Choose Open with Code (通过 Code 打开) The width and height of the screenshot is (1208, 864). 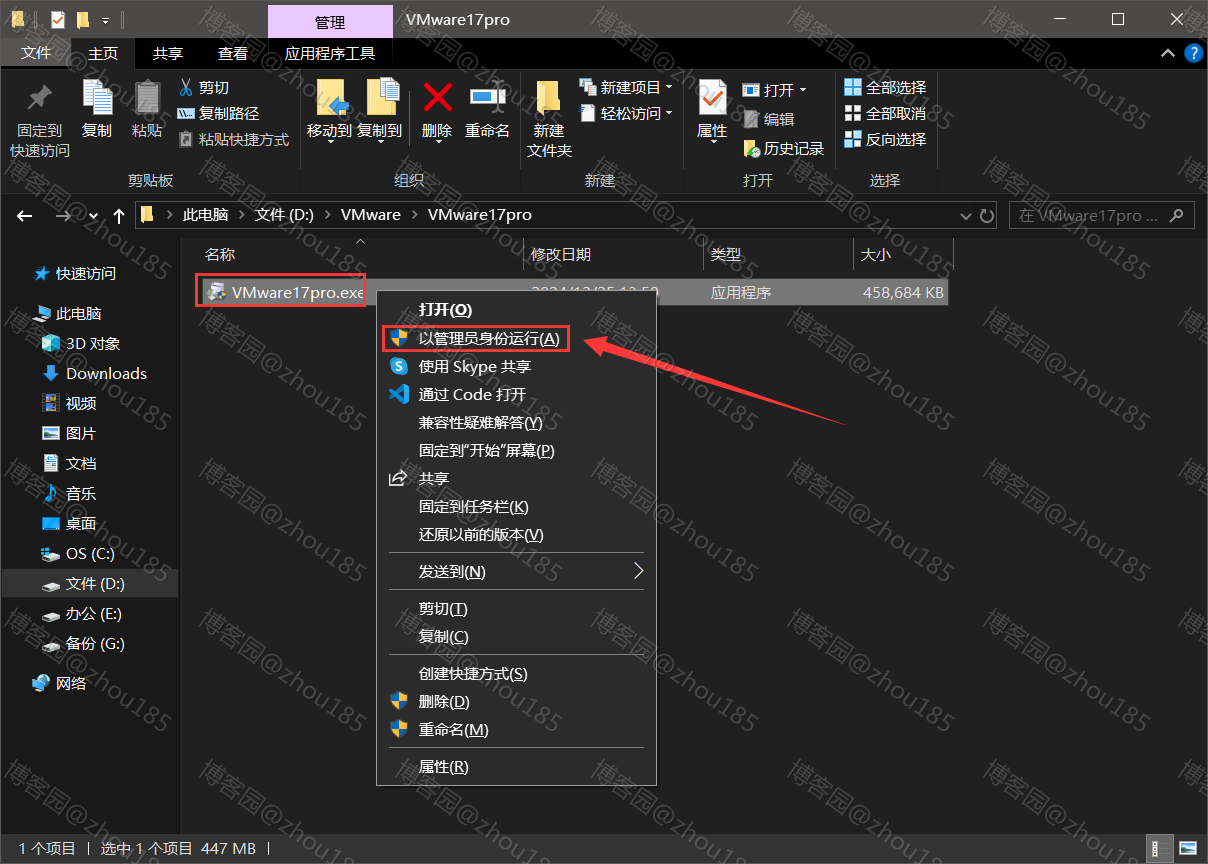(x=516, y=394)
